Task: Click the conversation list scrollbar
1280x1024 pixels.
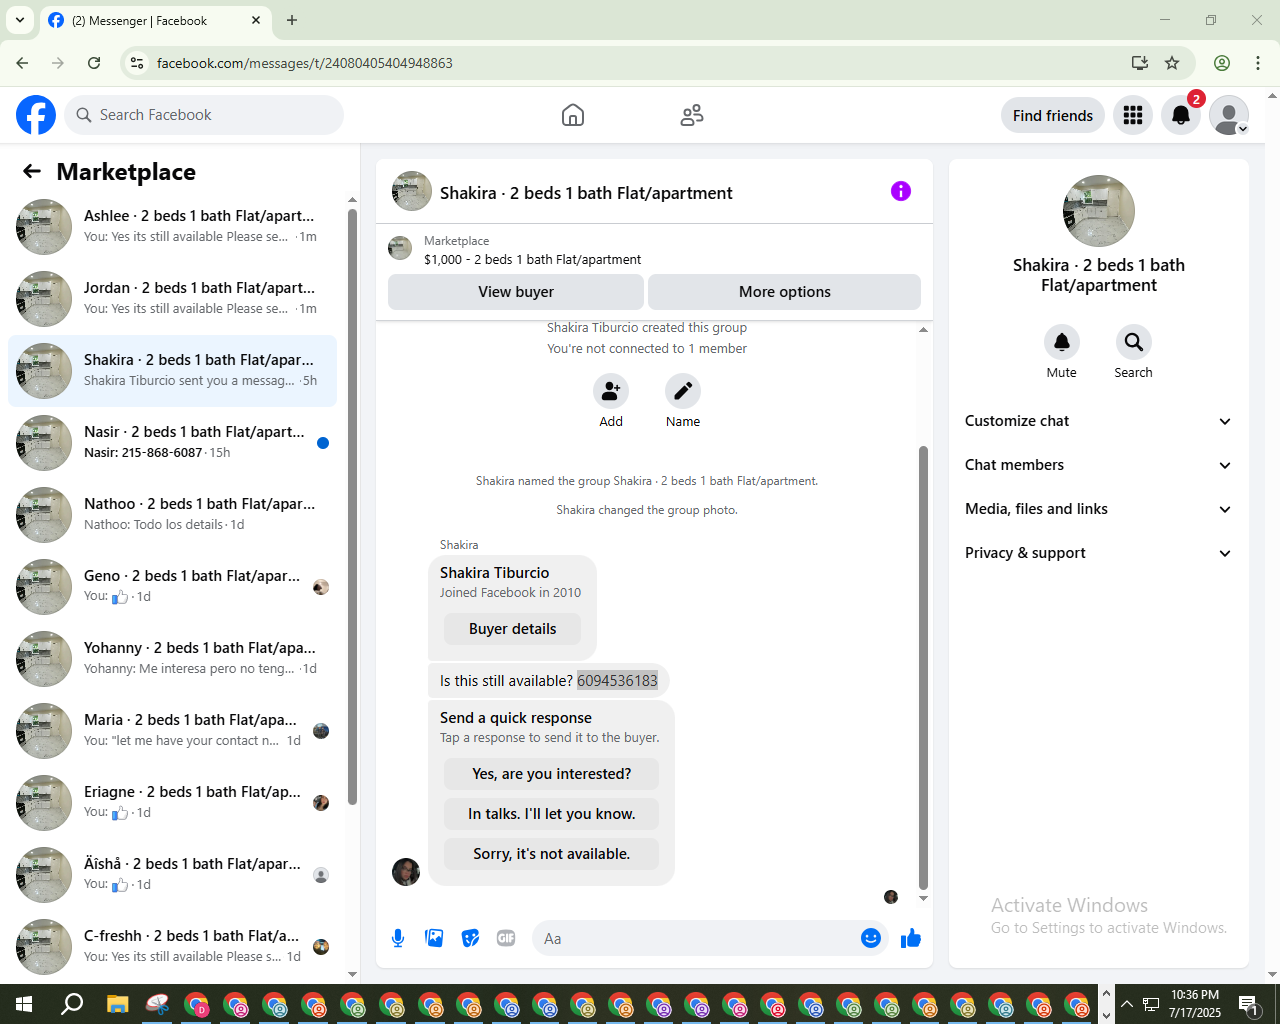Action: 352,505
